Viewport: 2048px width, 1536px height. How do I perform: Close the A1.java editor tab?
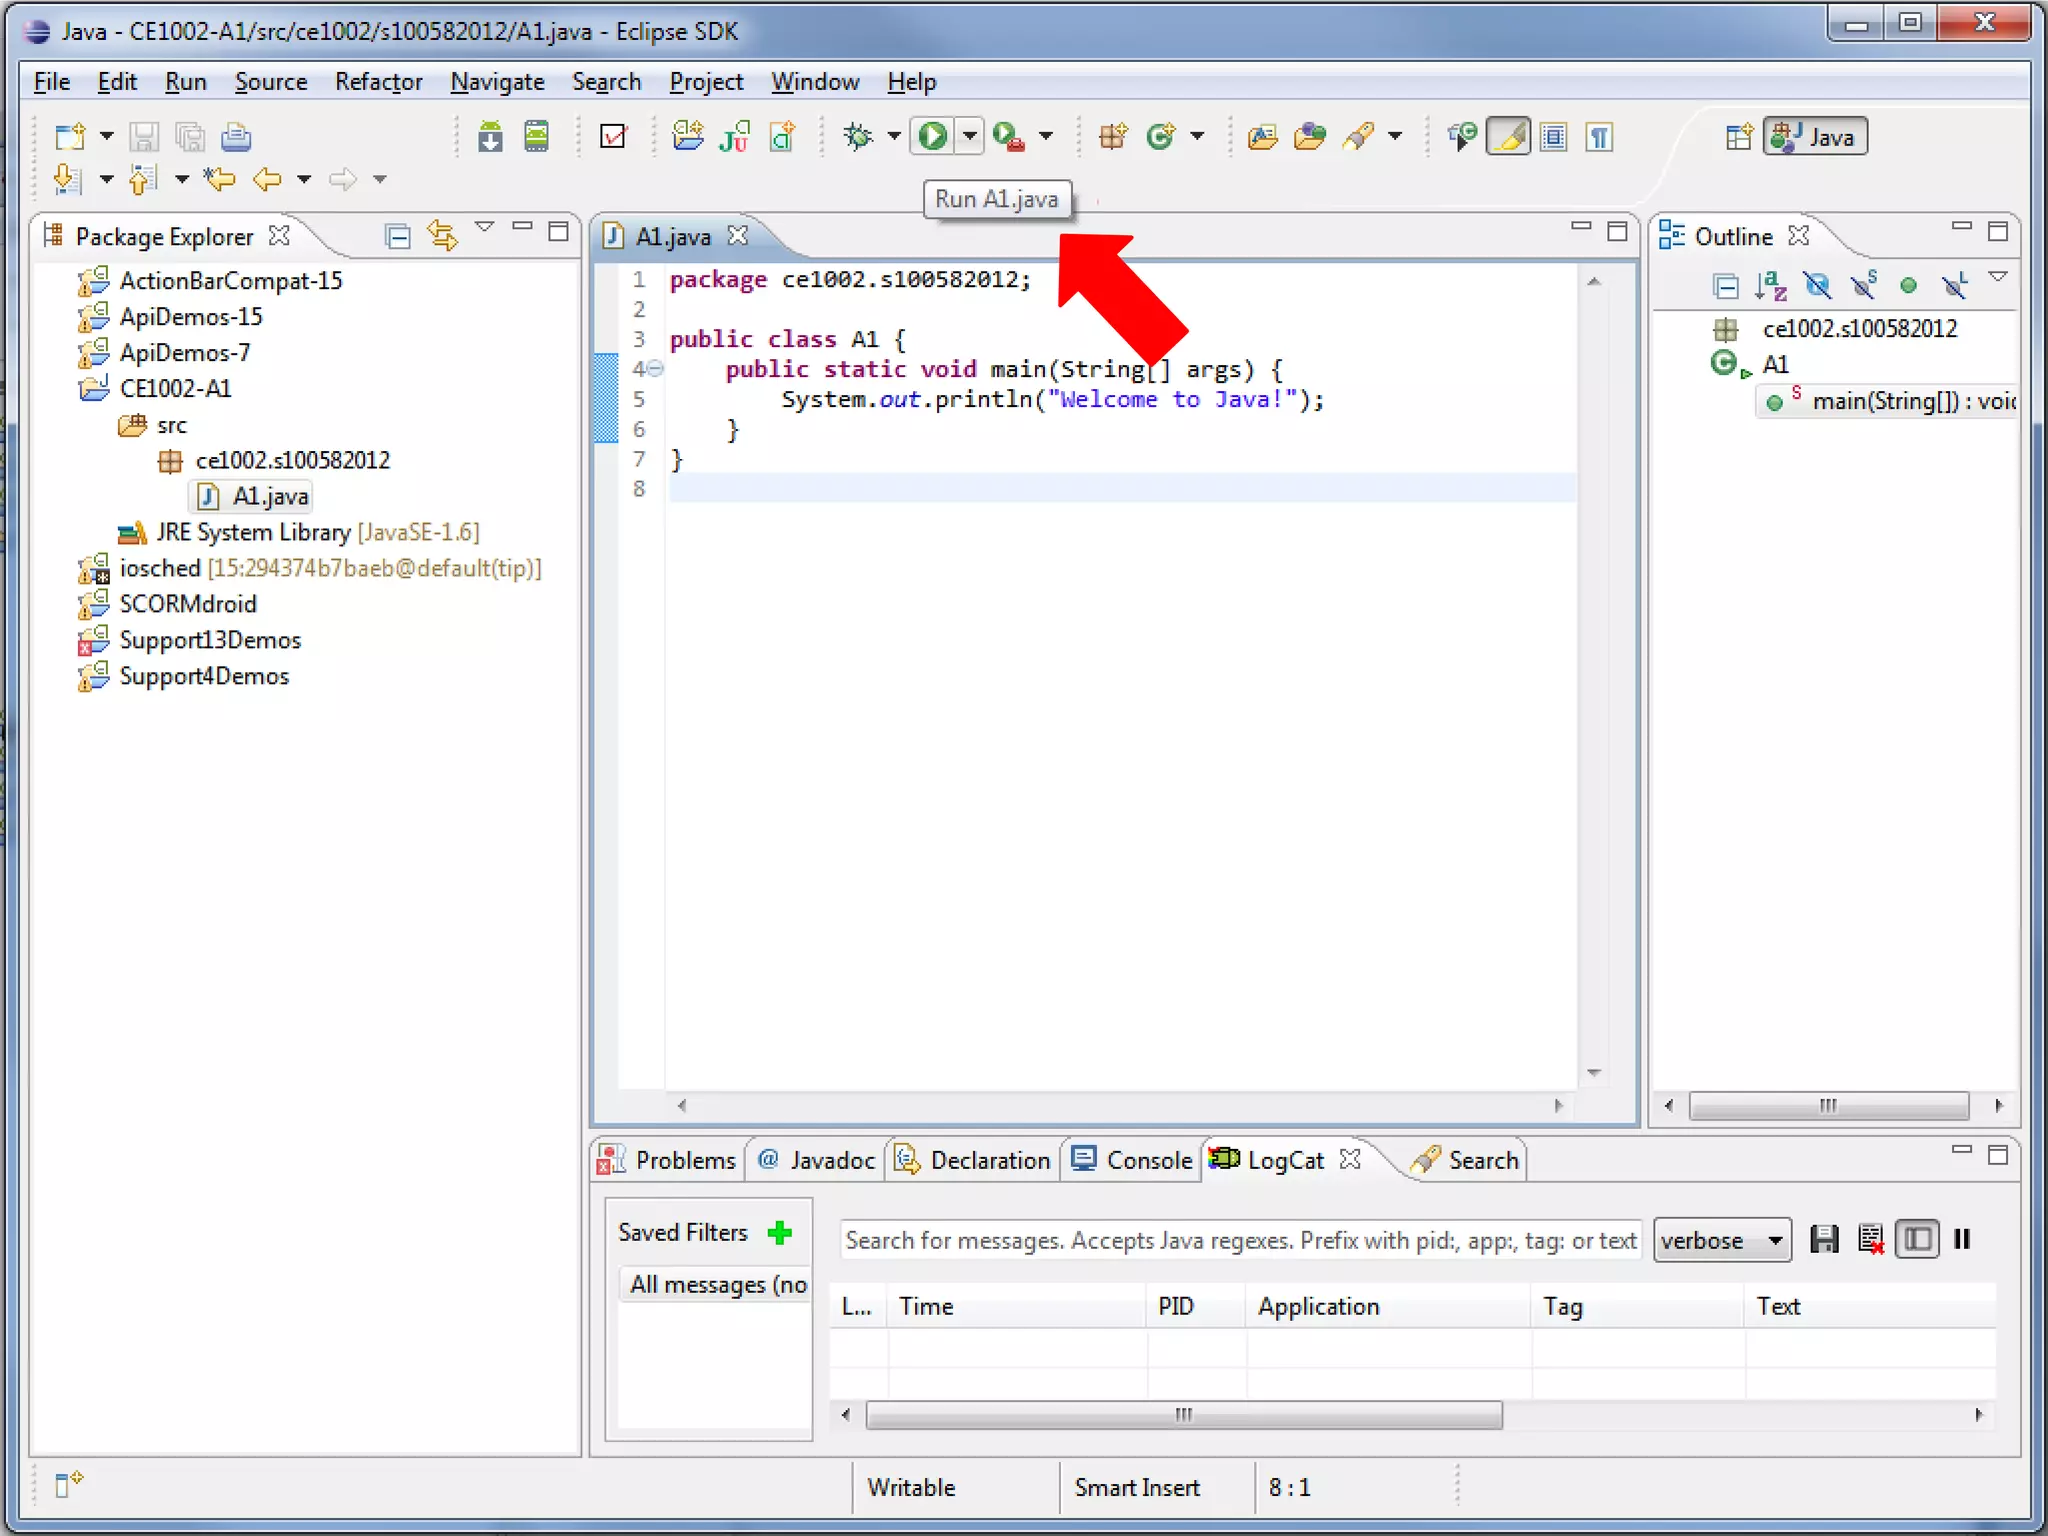click(738, 236)
